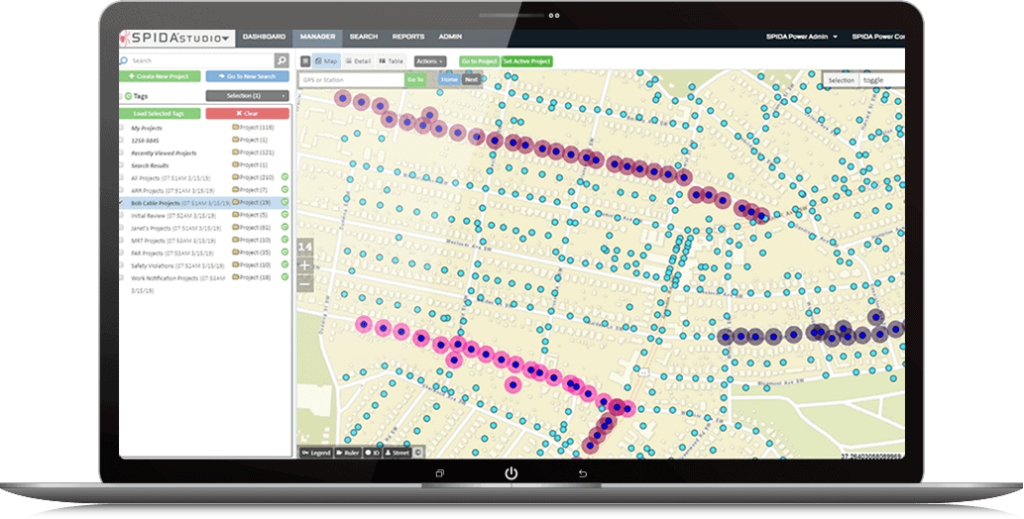Open the Selection (1) dropdown
The width and height of the screenshot is (1024, 519).
point(246,95)
